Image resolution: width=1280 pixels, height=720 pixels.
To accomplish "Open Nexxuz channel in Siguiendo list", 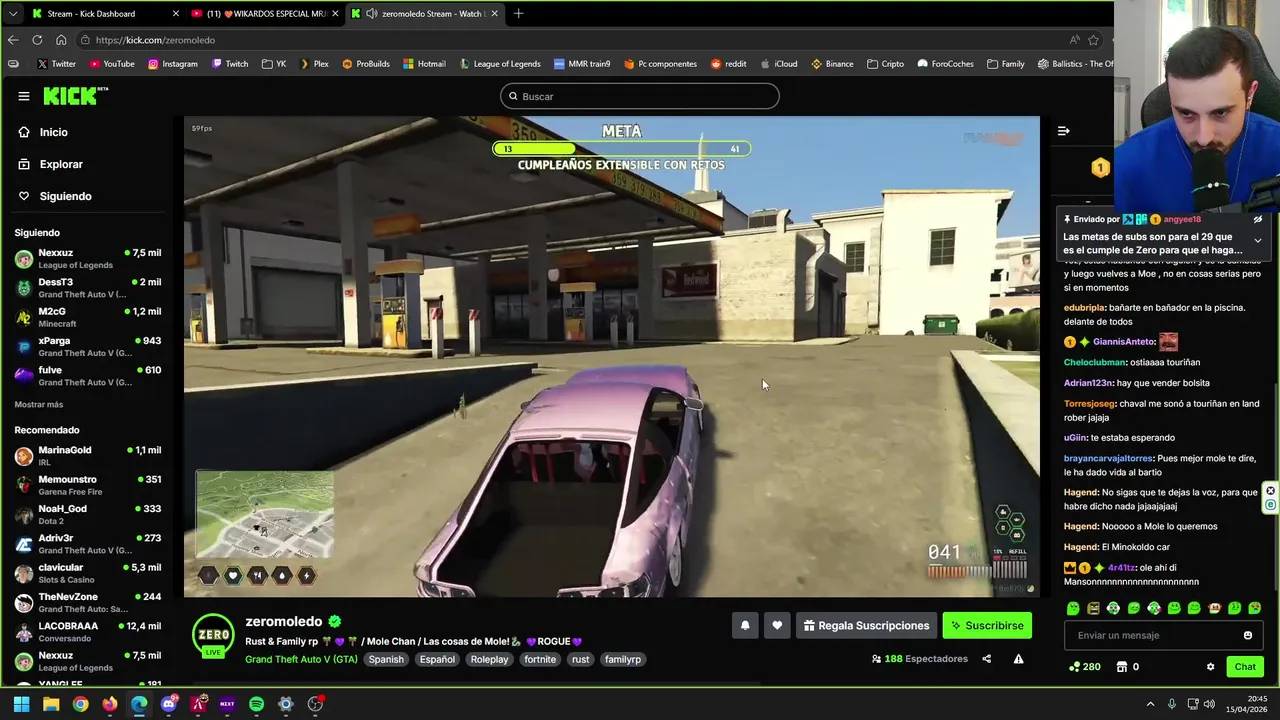I will click(88, 258).
